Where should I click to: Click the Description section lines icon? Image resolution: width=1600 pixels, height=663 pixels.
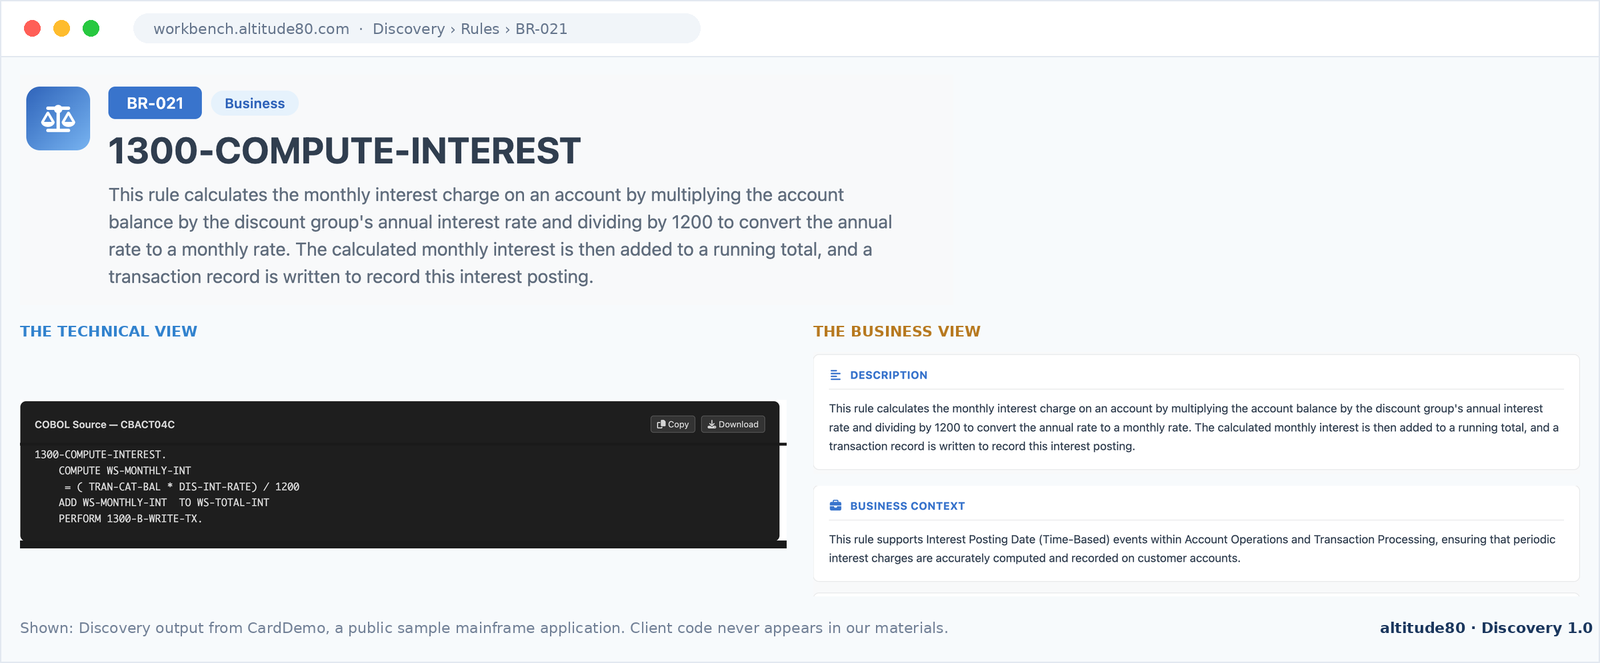tap(836, 375)
